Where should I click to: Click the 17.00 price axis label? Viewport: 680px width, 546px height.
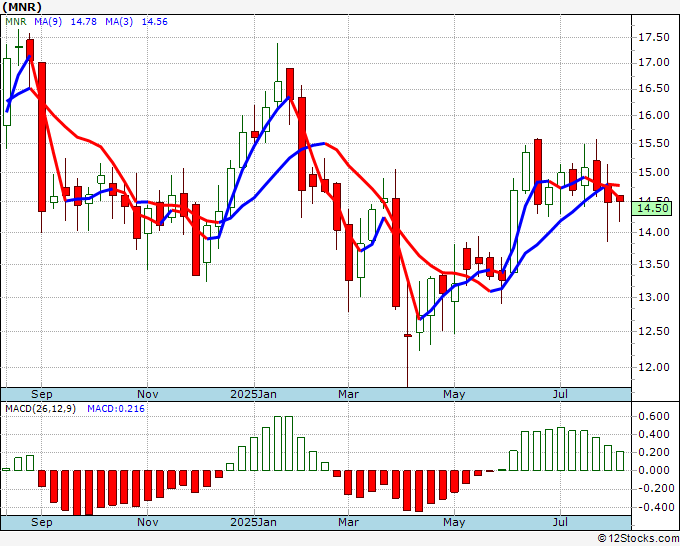tap(654, 62)
